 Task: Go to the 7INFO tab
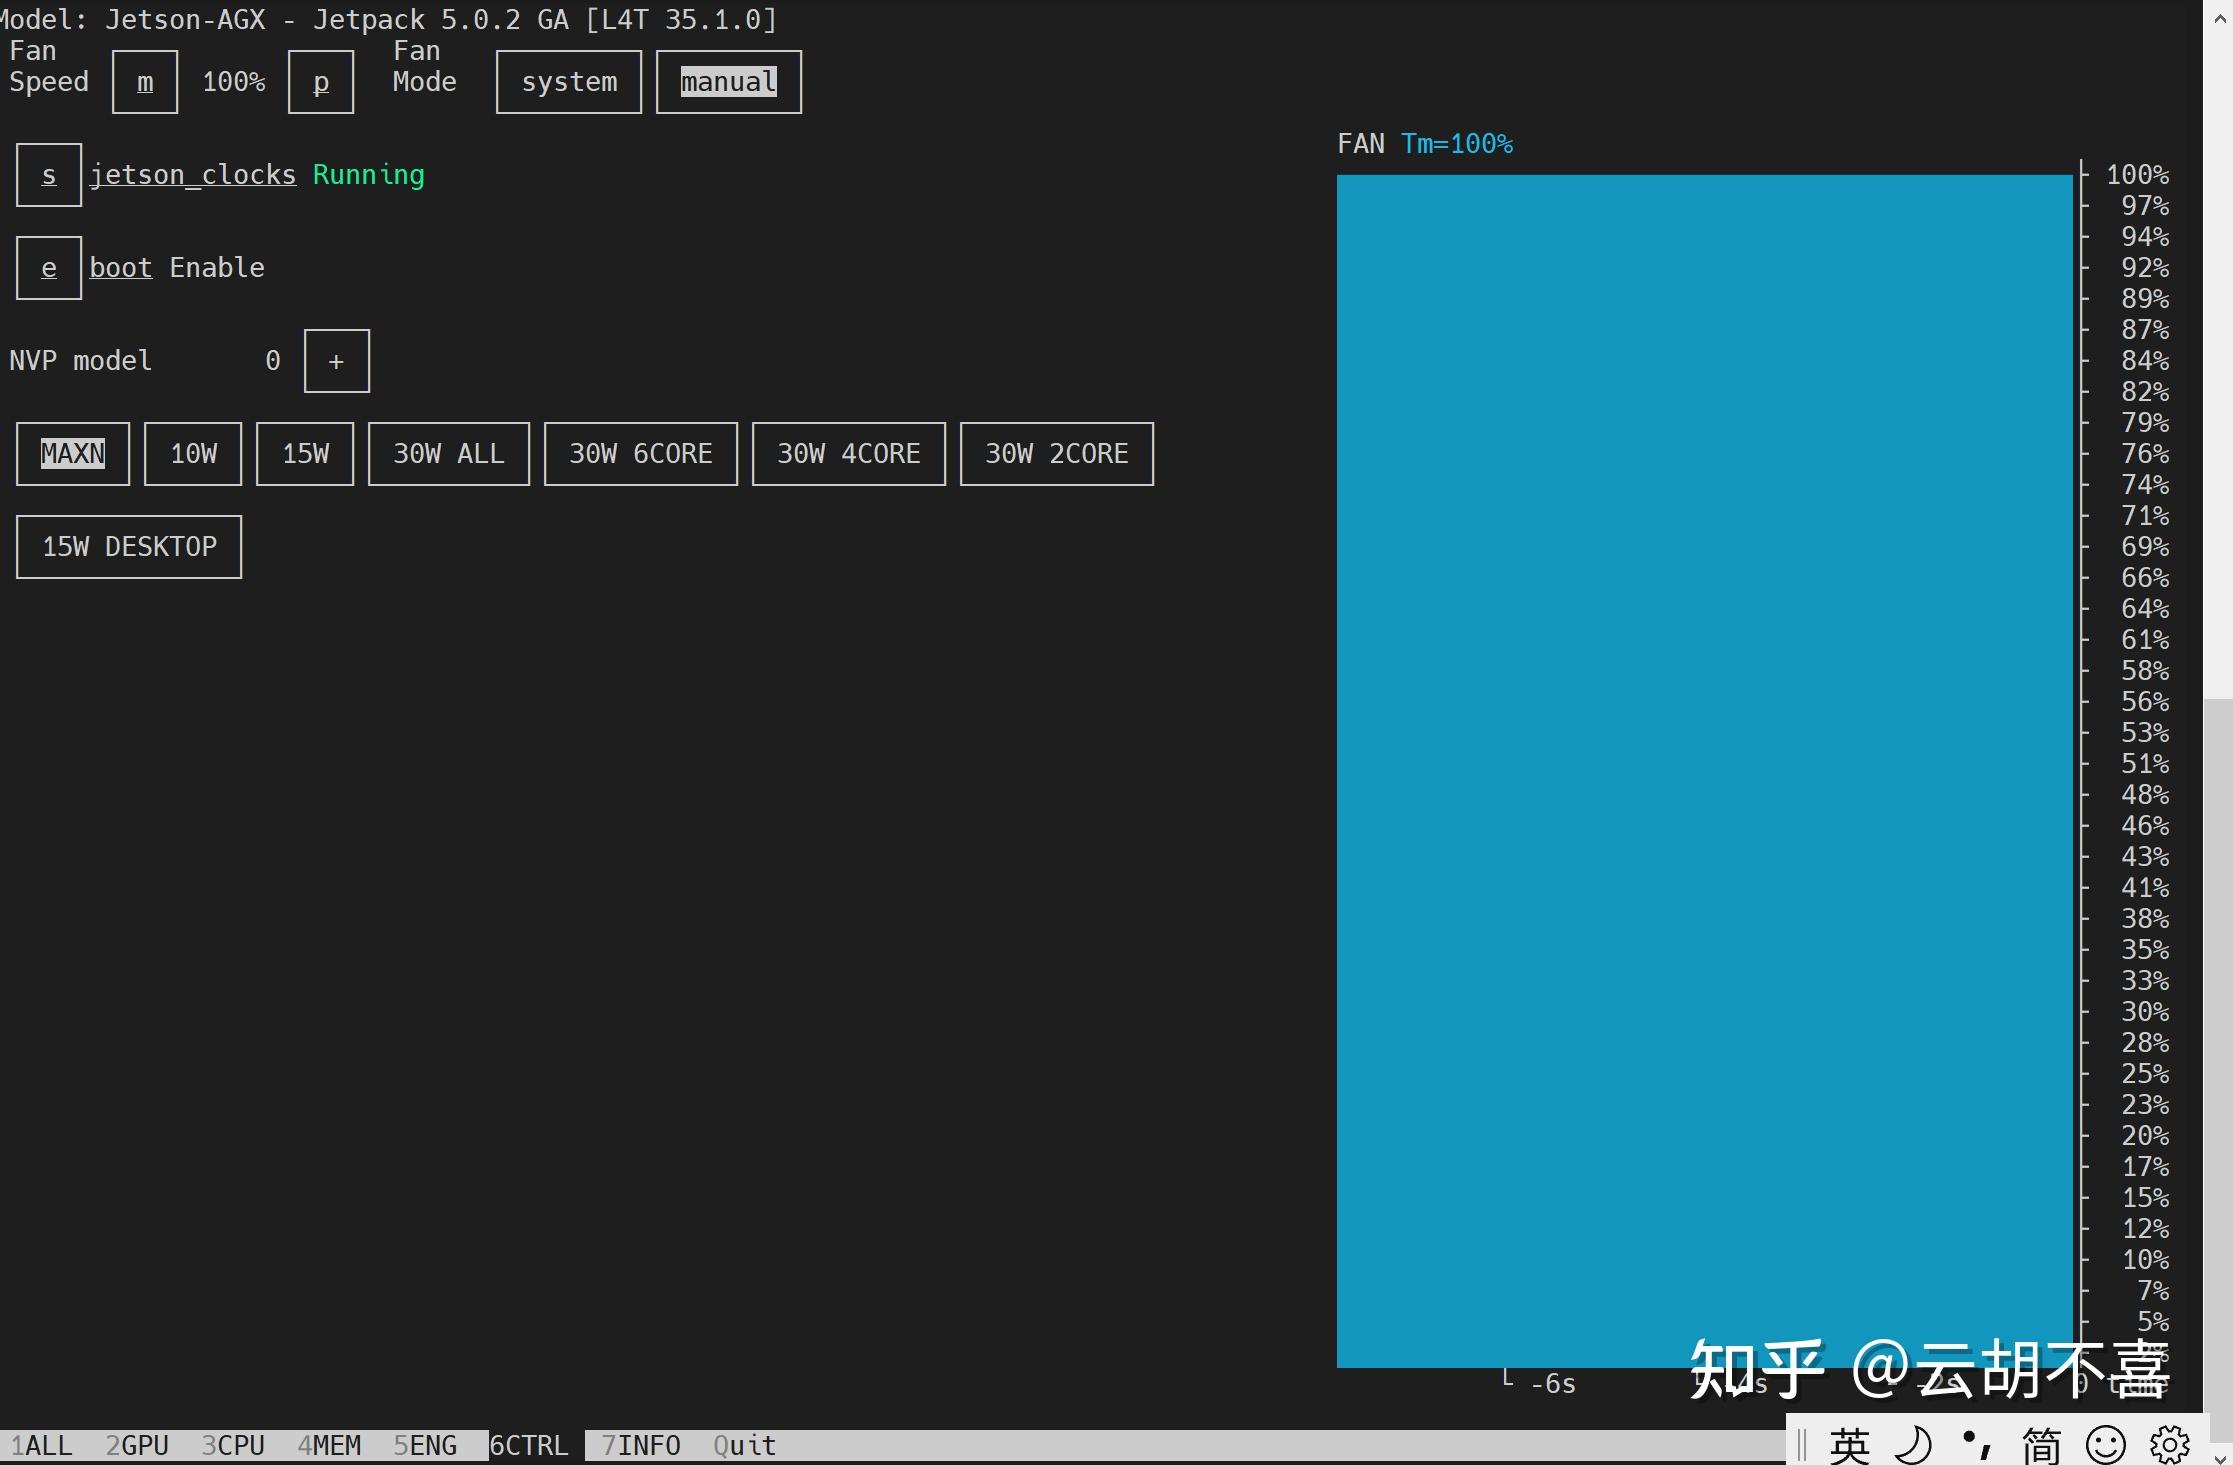[641, 1446]
